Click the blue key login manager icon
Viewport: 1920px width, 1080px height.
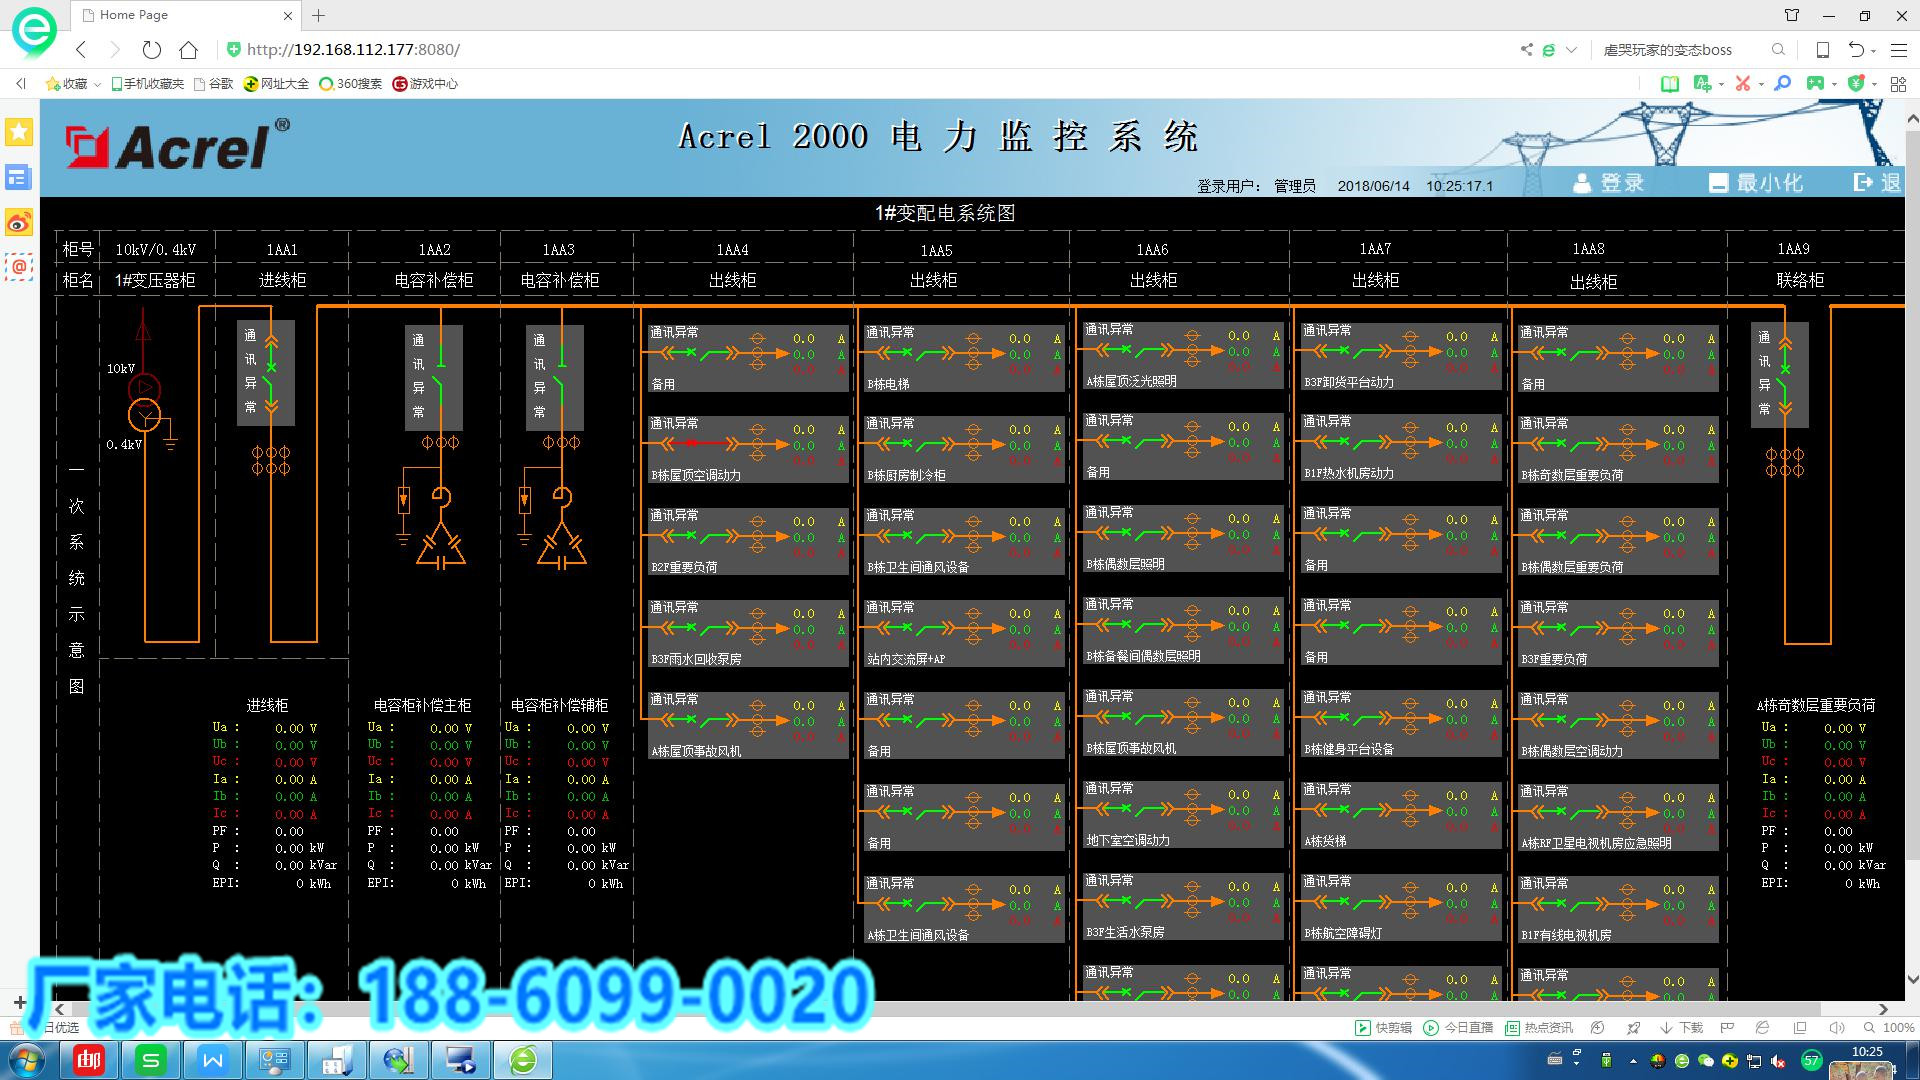pyautogui.click(x=1782, y=84)
